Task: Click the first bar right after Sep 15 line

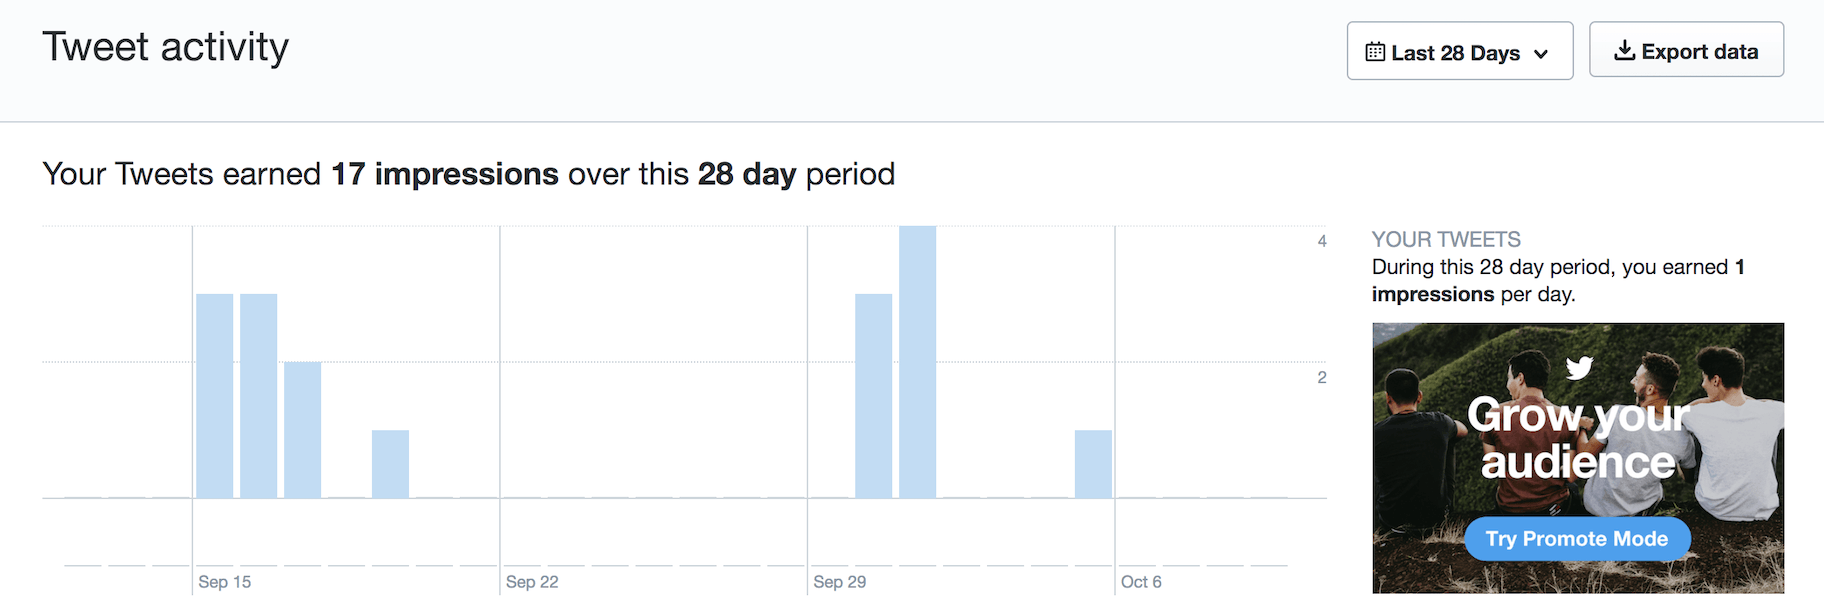Action: tap(214, 396)
